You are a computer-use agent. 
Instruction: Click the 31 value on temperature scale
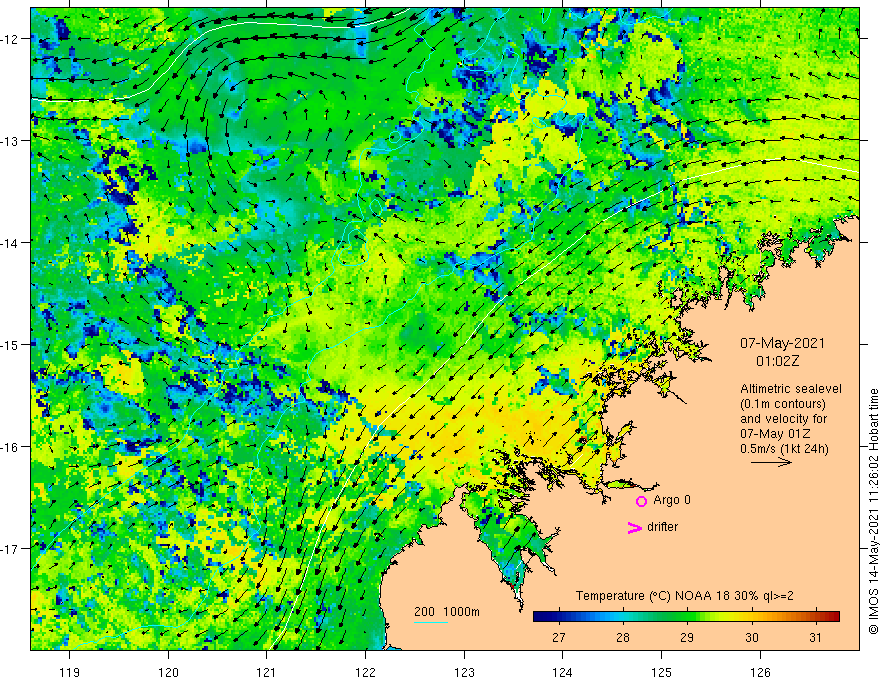[x=815, y=637]
